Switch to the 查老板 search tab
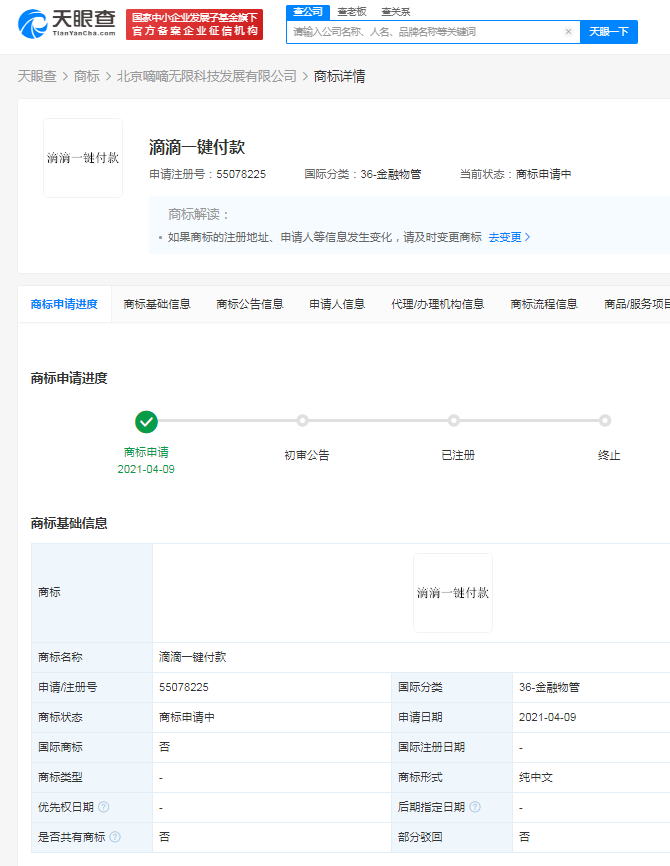Image resolution: width=670 pixels, height=866 pixels. click(351, 11)
